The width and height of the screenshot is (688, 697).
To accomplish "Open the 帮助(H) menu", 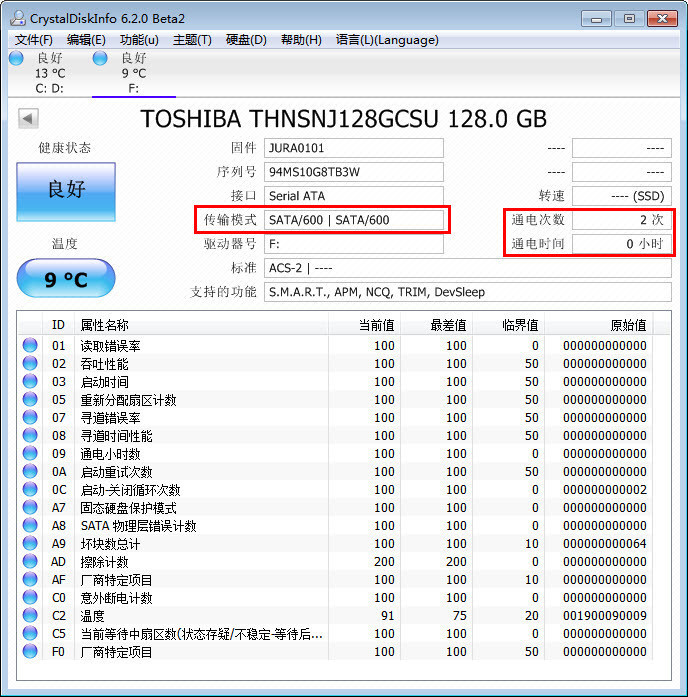I will (x=301, y=40).
